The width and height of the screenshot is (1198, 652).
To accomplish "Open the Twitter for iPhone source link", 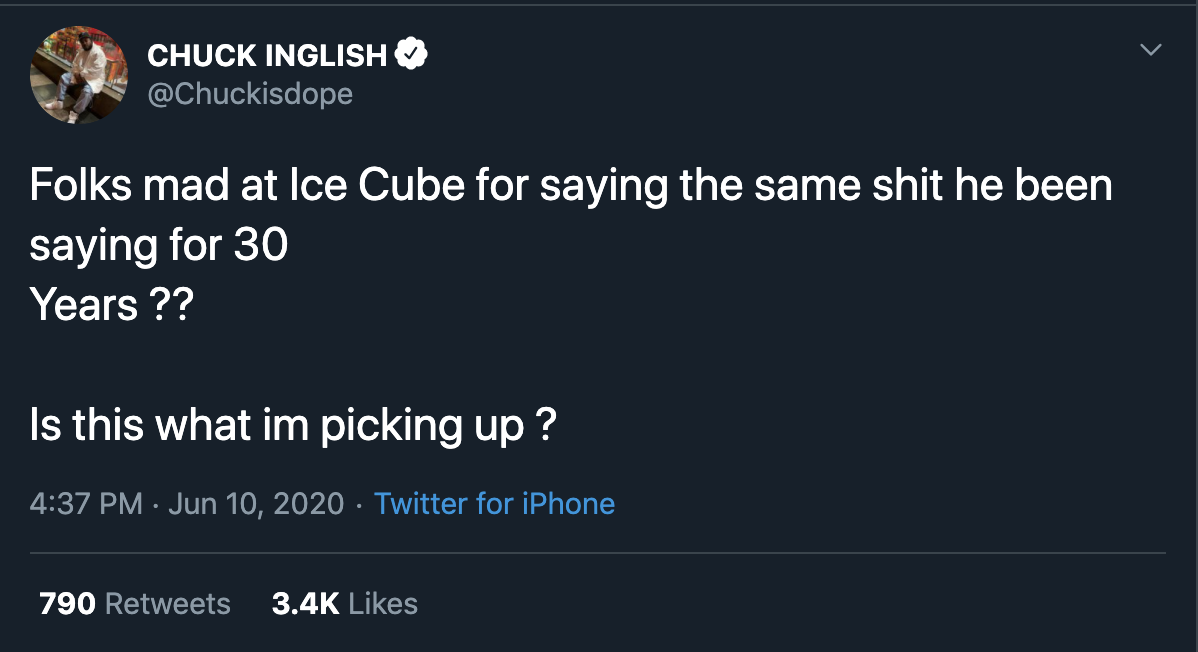I will [x=494, y=503].
